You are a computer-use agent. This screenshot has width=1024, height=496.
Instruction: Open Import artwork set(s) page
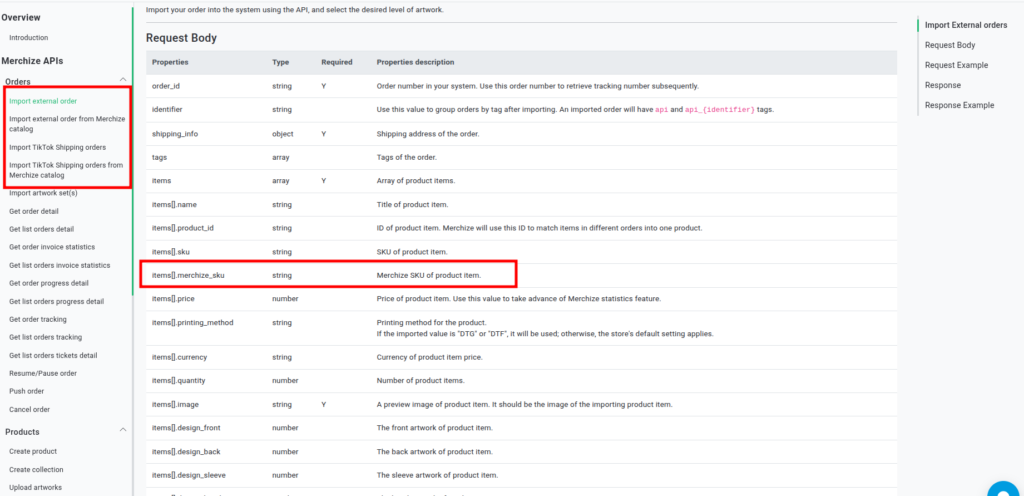44,193
